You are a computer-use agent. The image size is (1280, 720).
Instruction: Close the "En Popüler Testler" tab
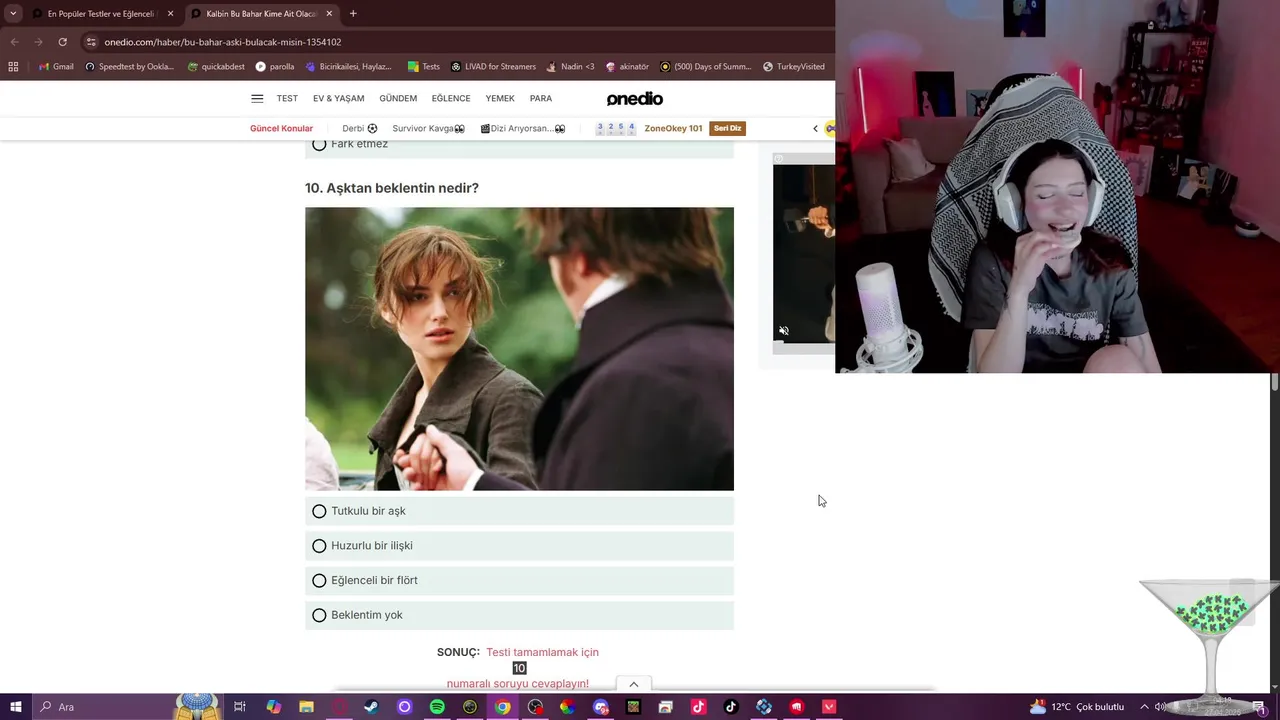pos(170,13)
